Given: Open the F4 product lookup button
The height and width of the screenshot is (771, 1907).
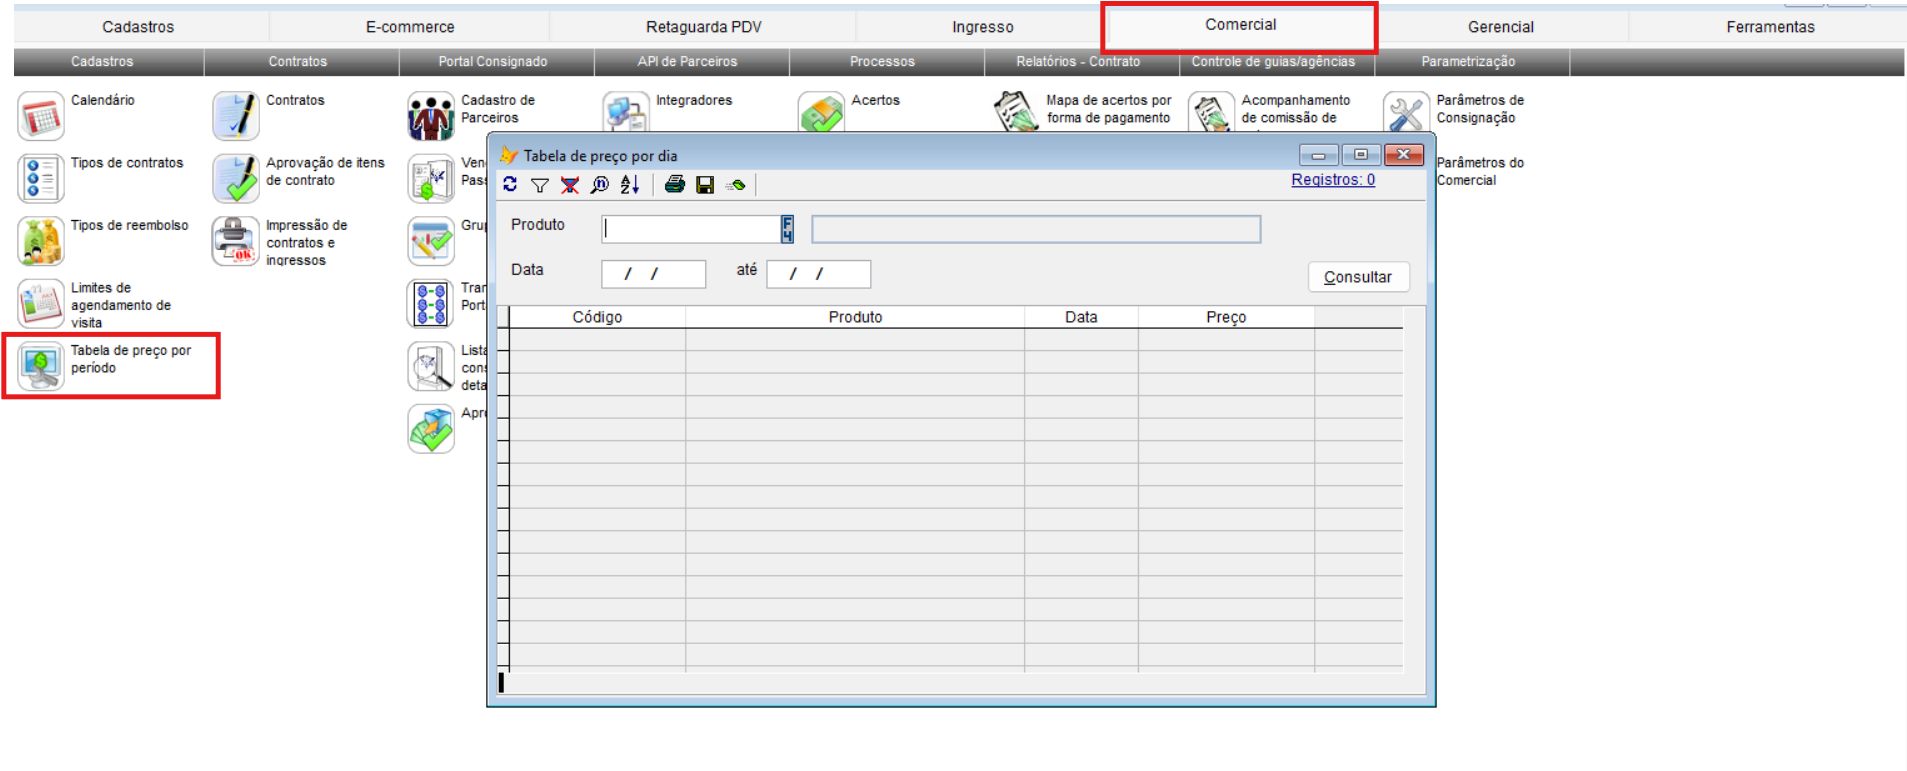Looking at the screenshot, I should pyautogui.click(x=787, y=229).
